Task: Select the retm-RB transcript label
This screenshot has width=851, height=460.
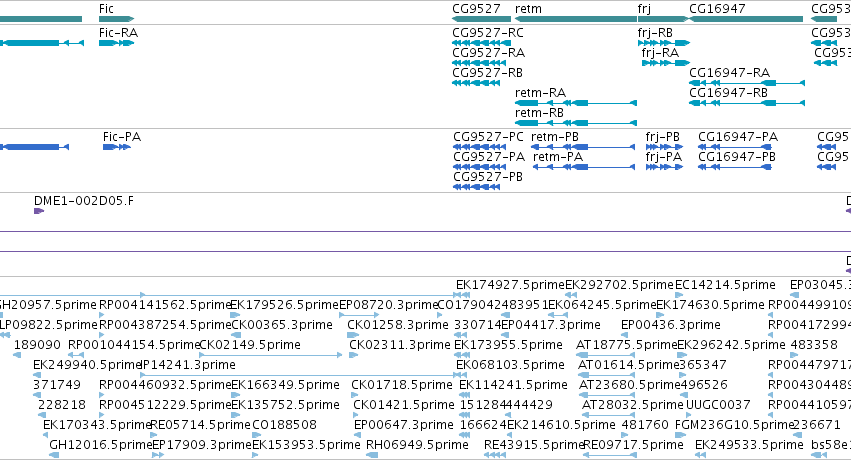Action: click(x=539, y=113)
